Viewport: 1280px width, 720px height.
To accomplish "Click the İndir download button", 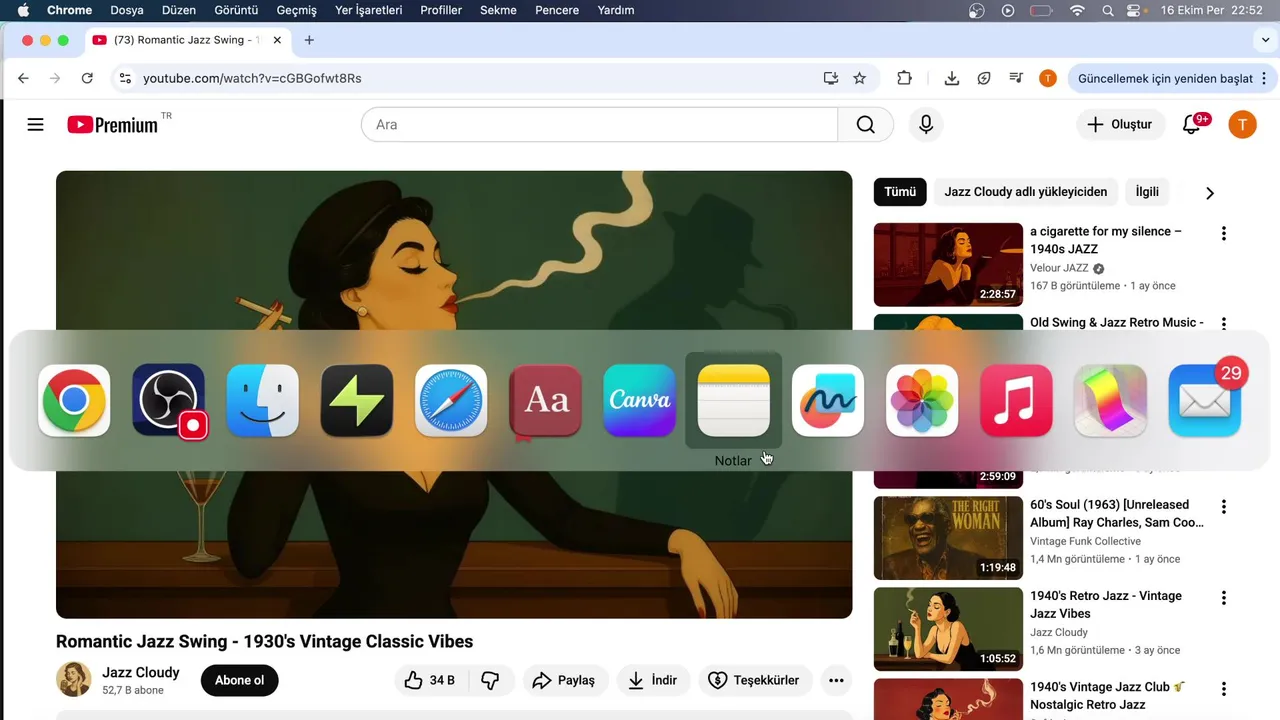I will tap(652, 681).
